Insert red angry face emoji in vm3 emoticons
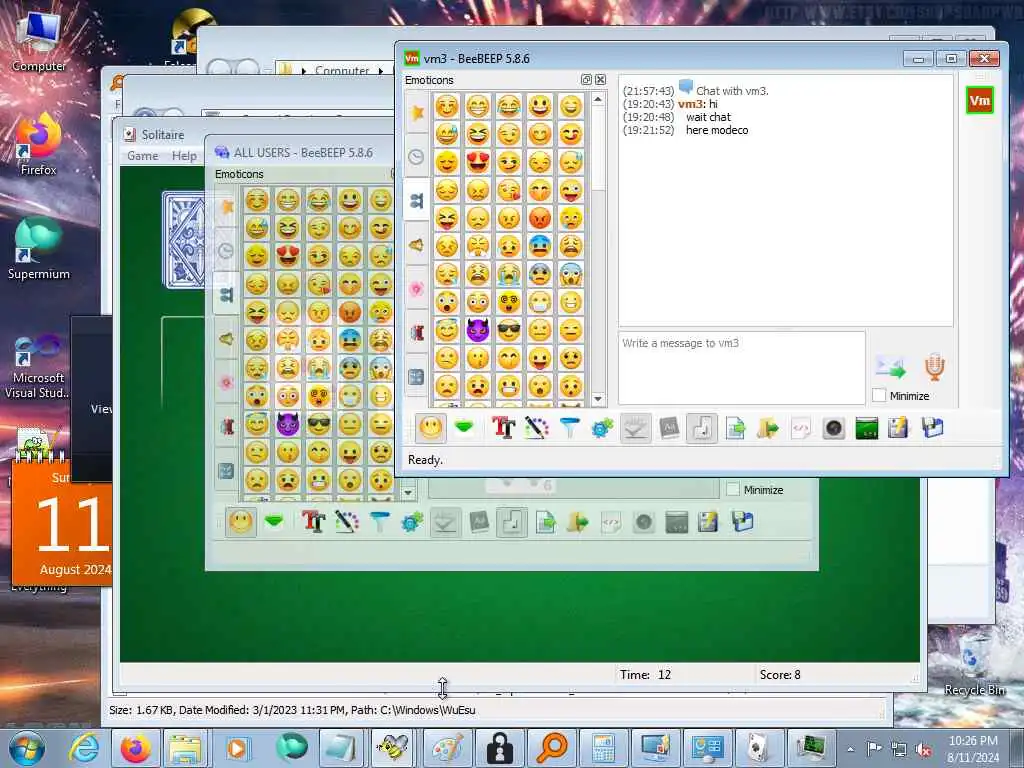The height and width of the screenshot is (768, 1024). 540,217
